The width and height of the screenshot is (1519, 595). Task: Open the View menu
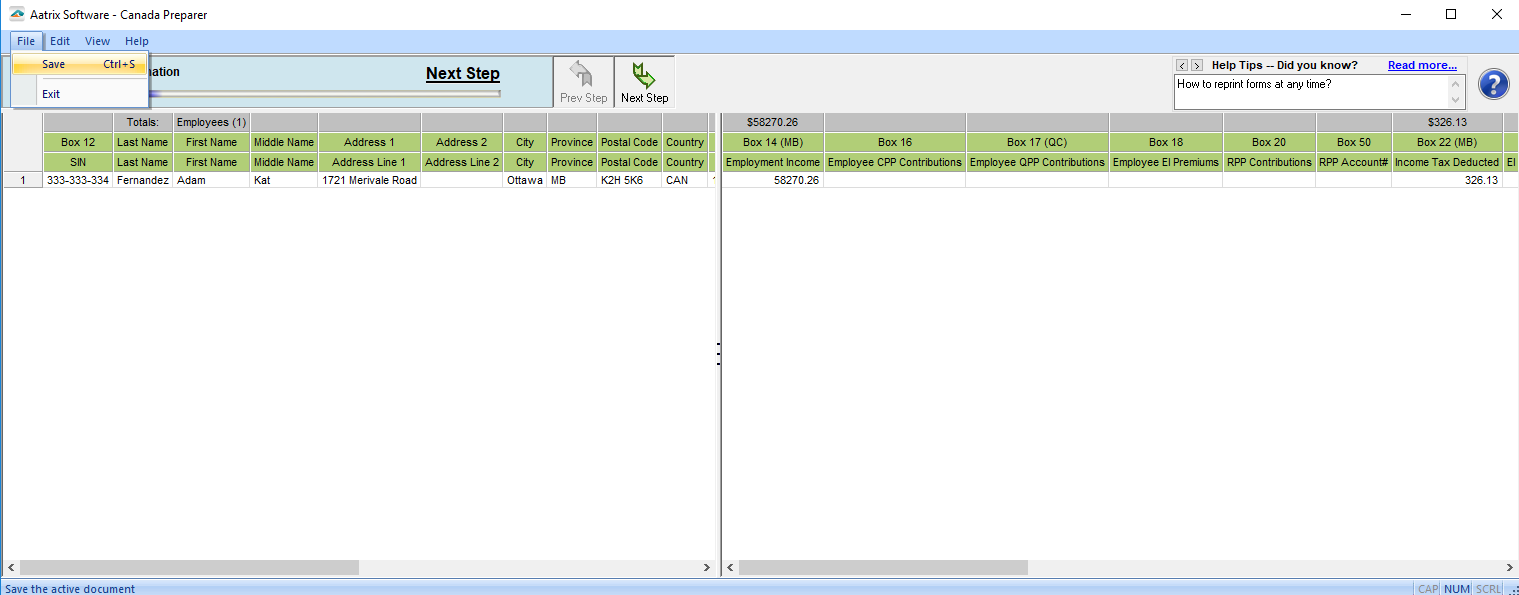(x=97, y=41)
